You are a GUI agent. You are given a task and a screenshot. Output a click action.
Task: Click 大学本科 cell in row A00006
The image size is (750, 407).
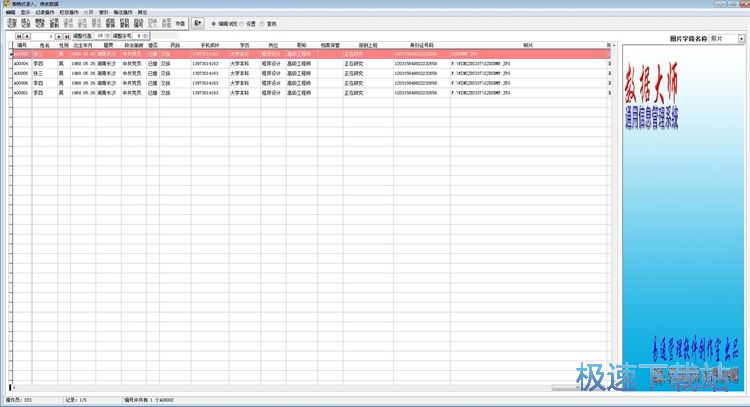tap(244, 83)
